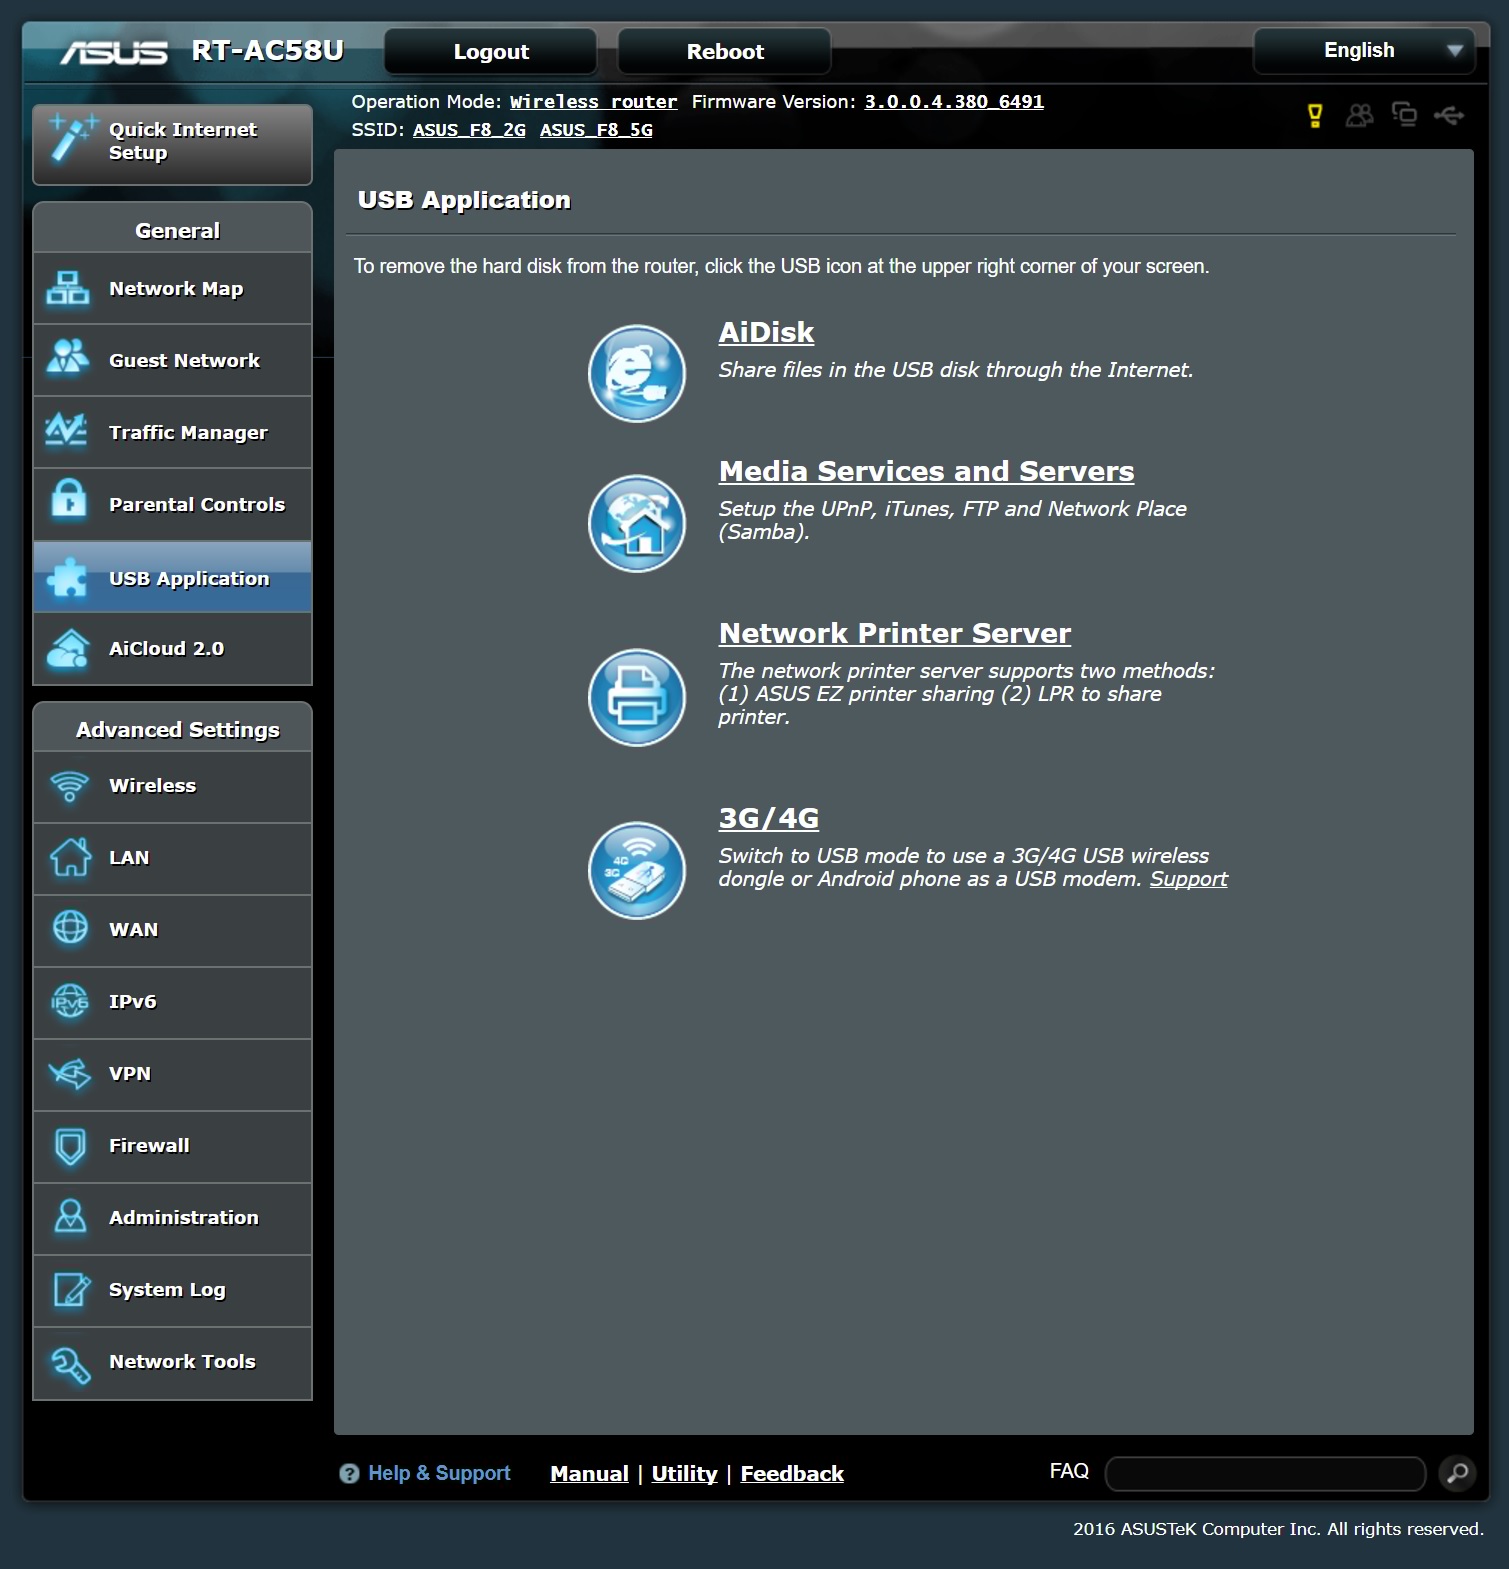Click the Firewall shield icon
This screenshot has height=1569, width=1509.
click(70, 1146)
